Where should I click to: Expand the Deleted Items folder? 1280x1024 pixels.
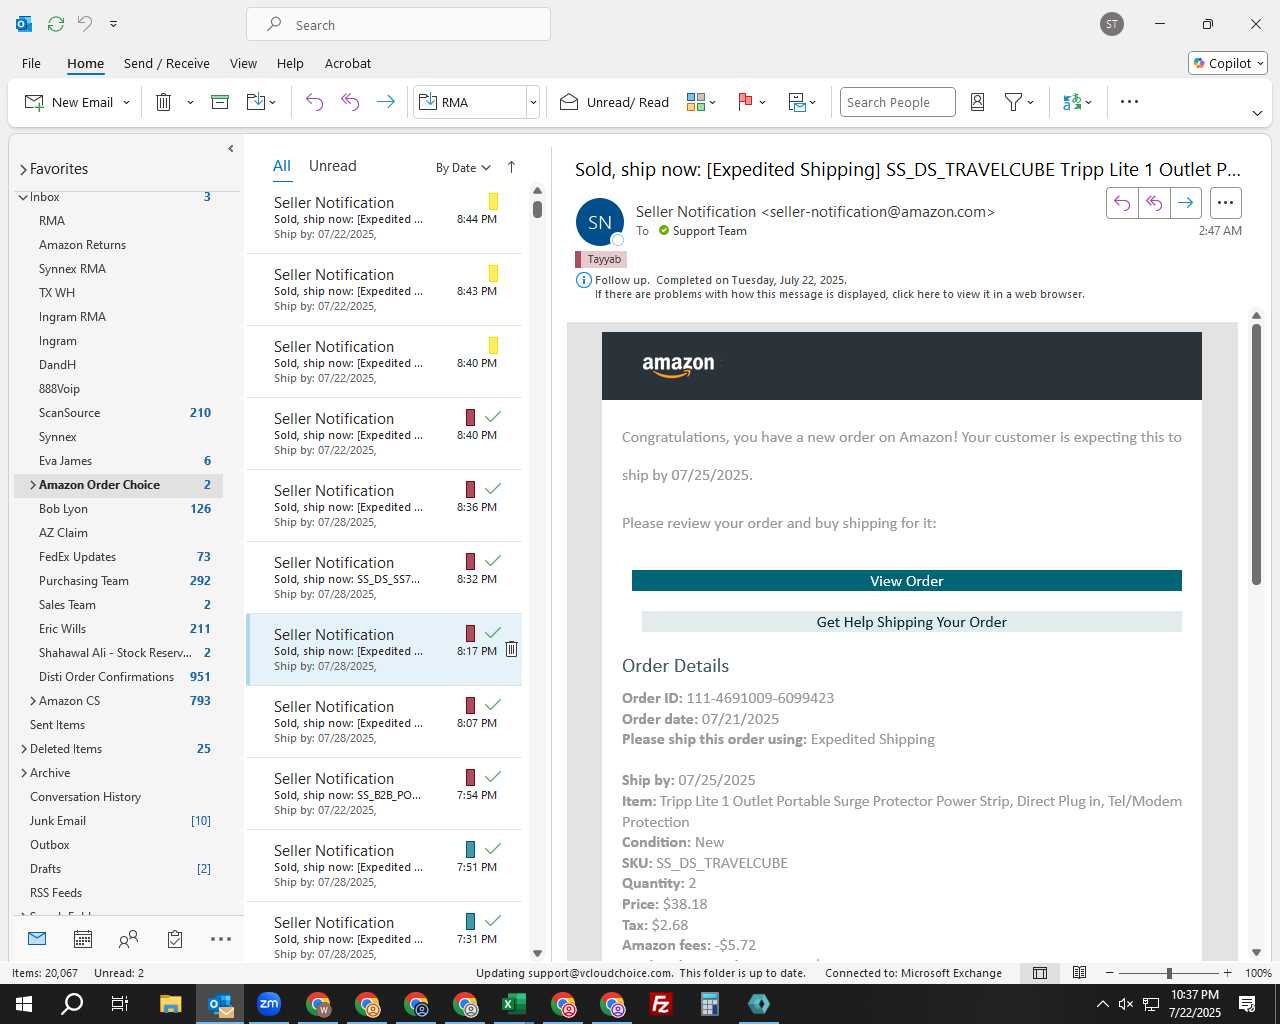(24, 749)
